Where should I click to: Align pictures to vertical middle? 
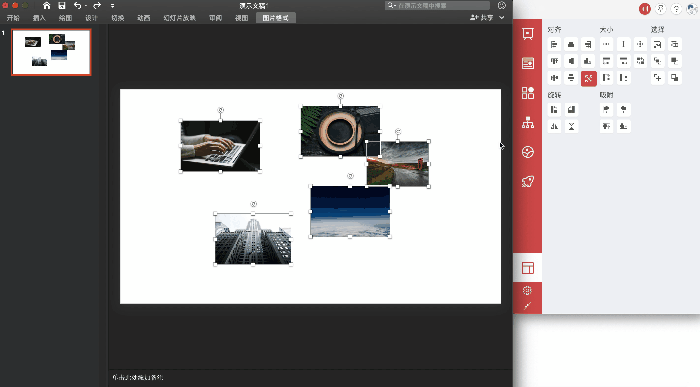571,61
